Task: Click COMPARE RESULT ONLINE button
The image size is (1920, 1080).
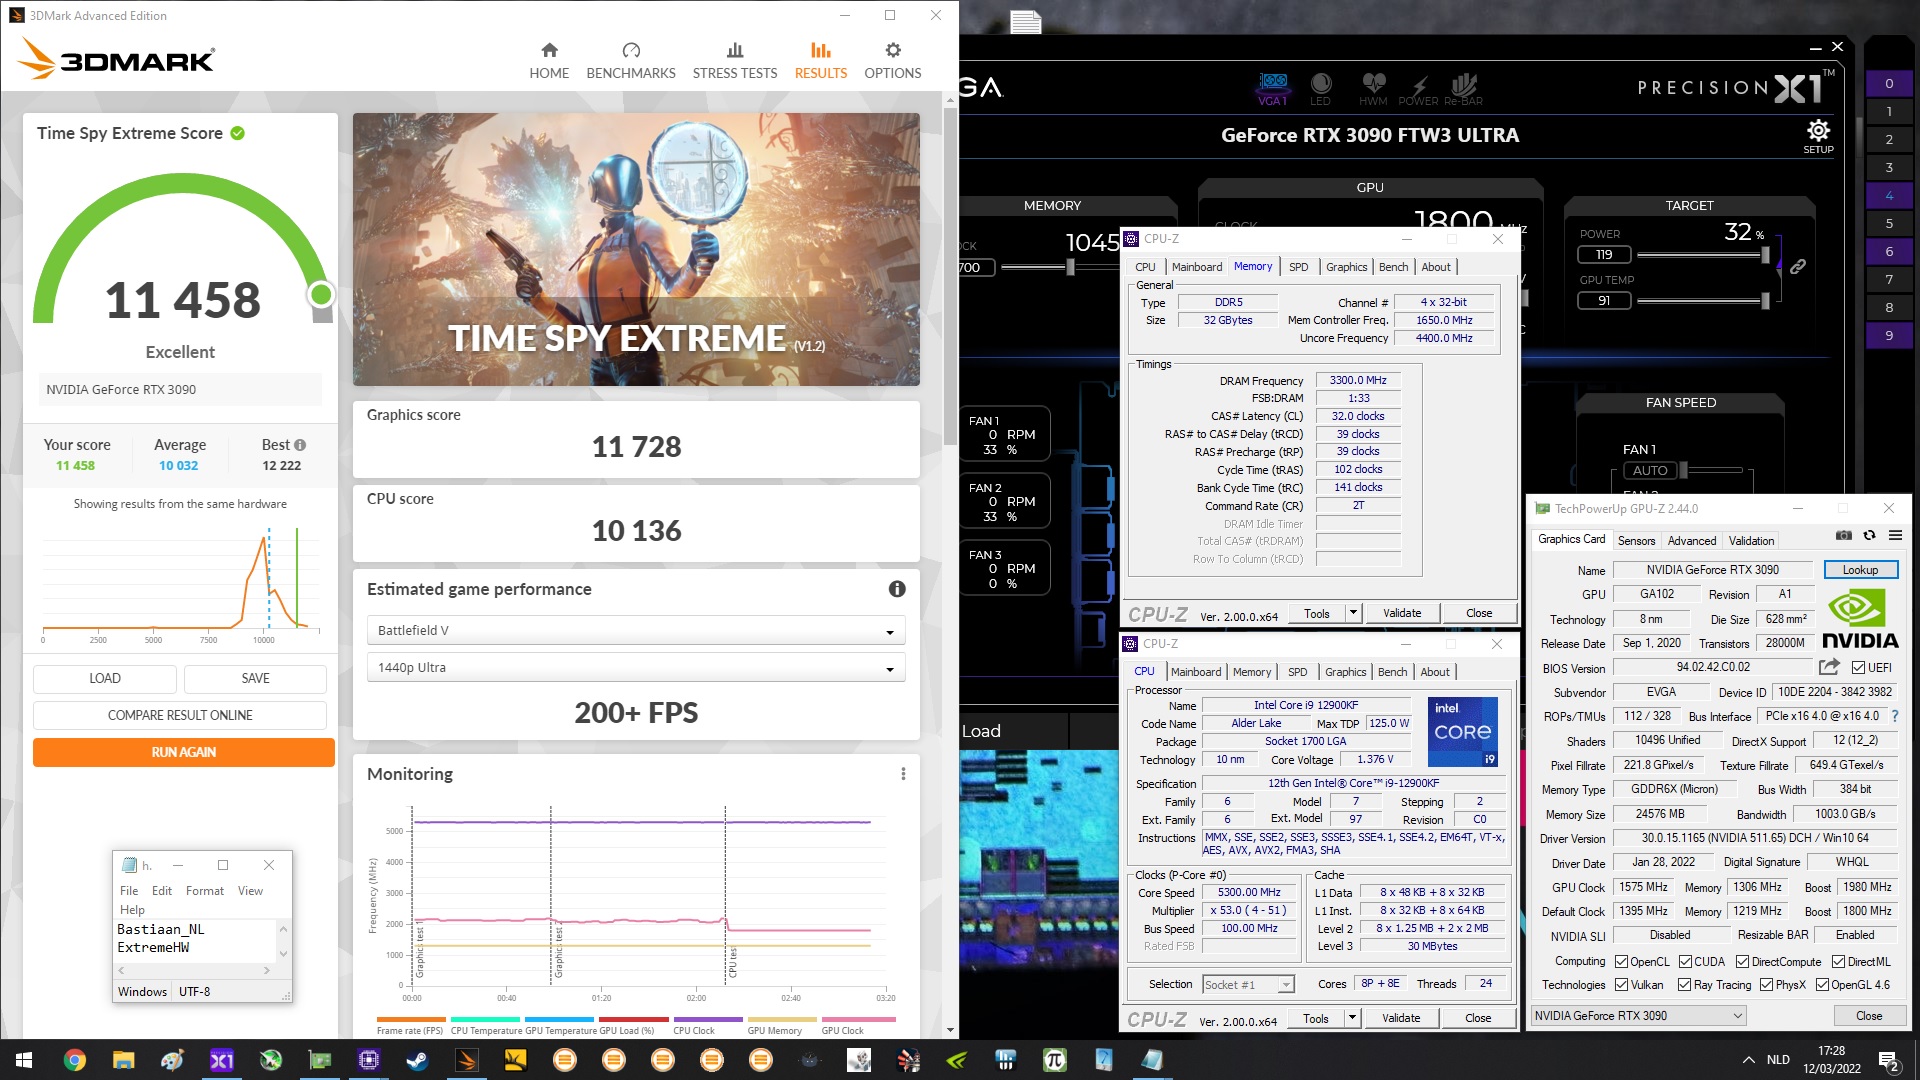Action: pyautogui.click(x=180, y=715)
